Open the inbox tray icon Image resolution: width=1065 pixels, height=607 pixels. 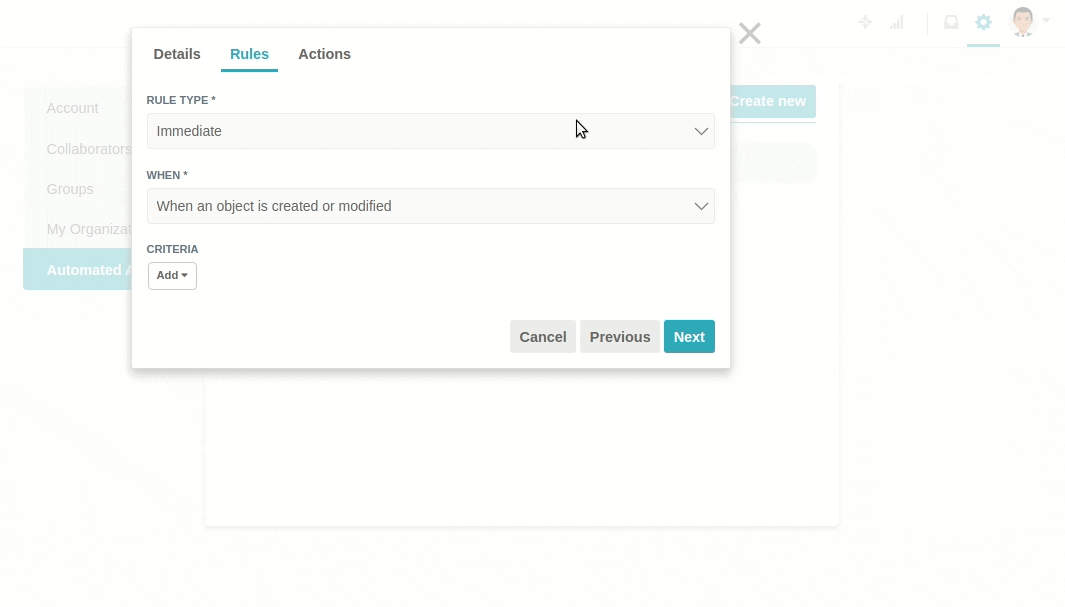coord(951,22)
